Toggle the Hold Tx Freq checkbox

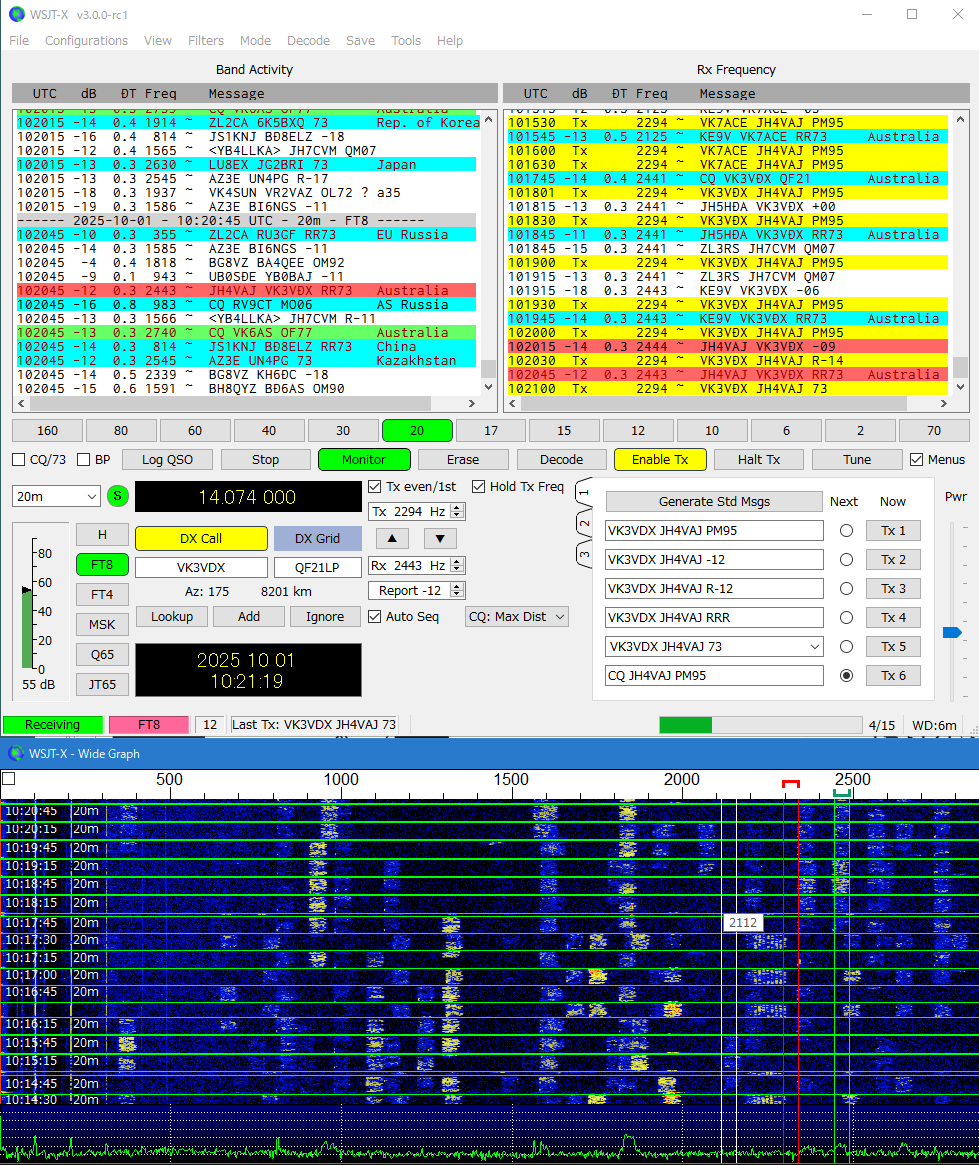(x=479, y=487)
